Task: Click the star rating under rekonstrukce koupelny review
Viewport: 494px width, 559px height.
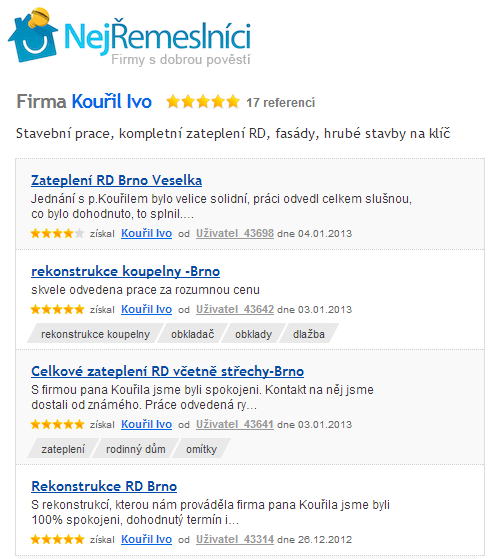Action: pos(57,309)
